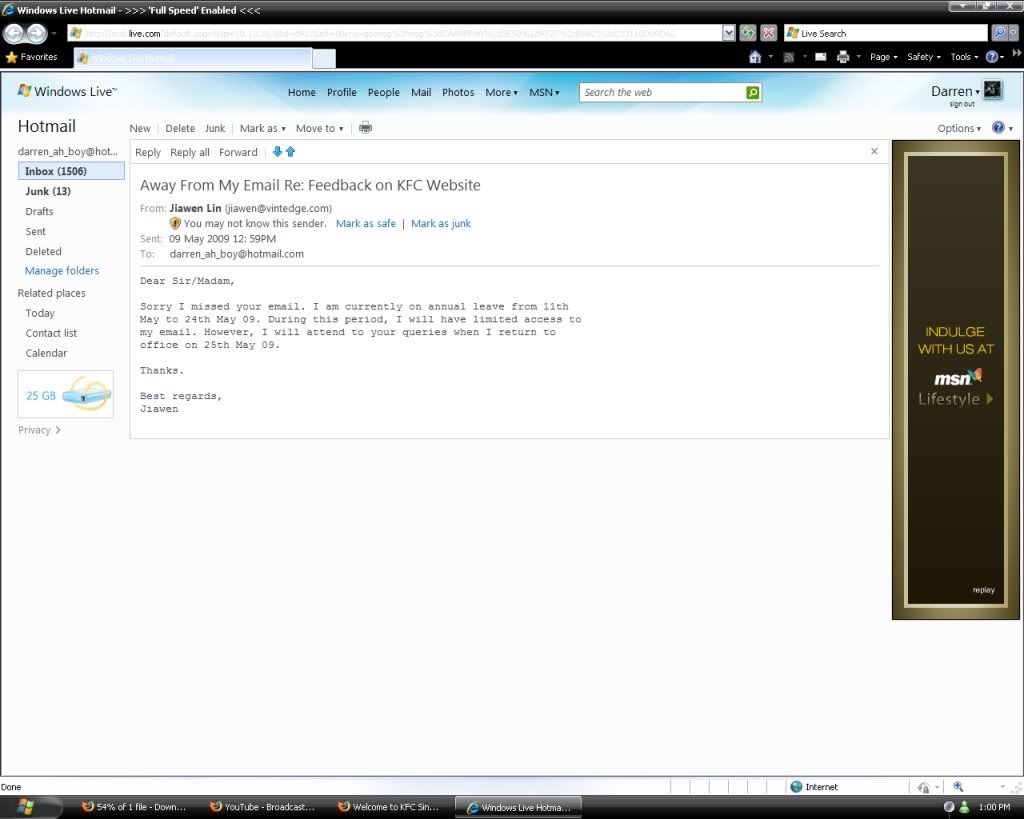This screenshot has width=1024, height=819.
Task: Click the 25 GB storage thumbnail
Action: tap(66, 395)
